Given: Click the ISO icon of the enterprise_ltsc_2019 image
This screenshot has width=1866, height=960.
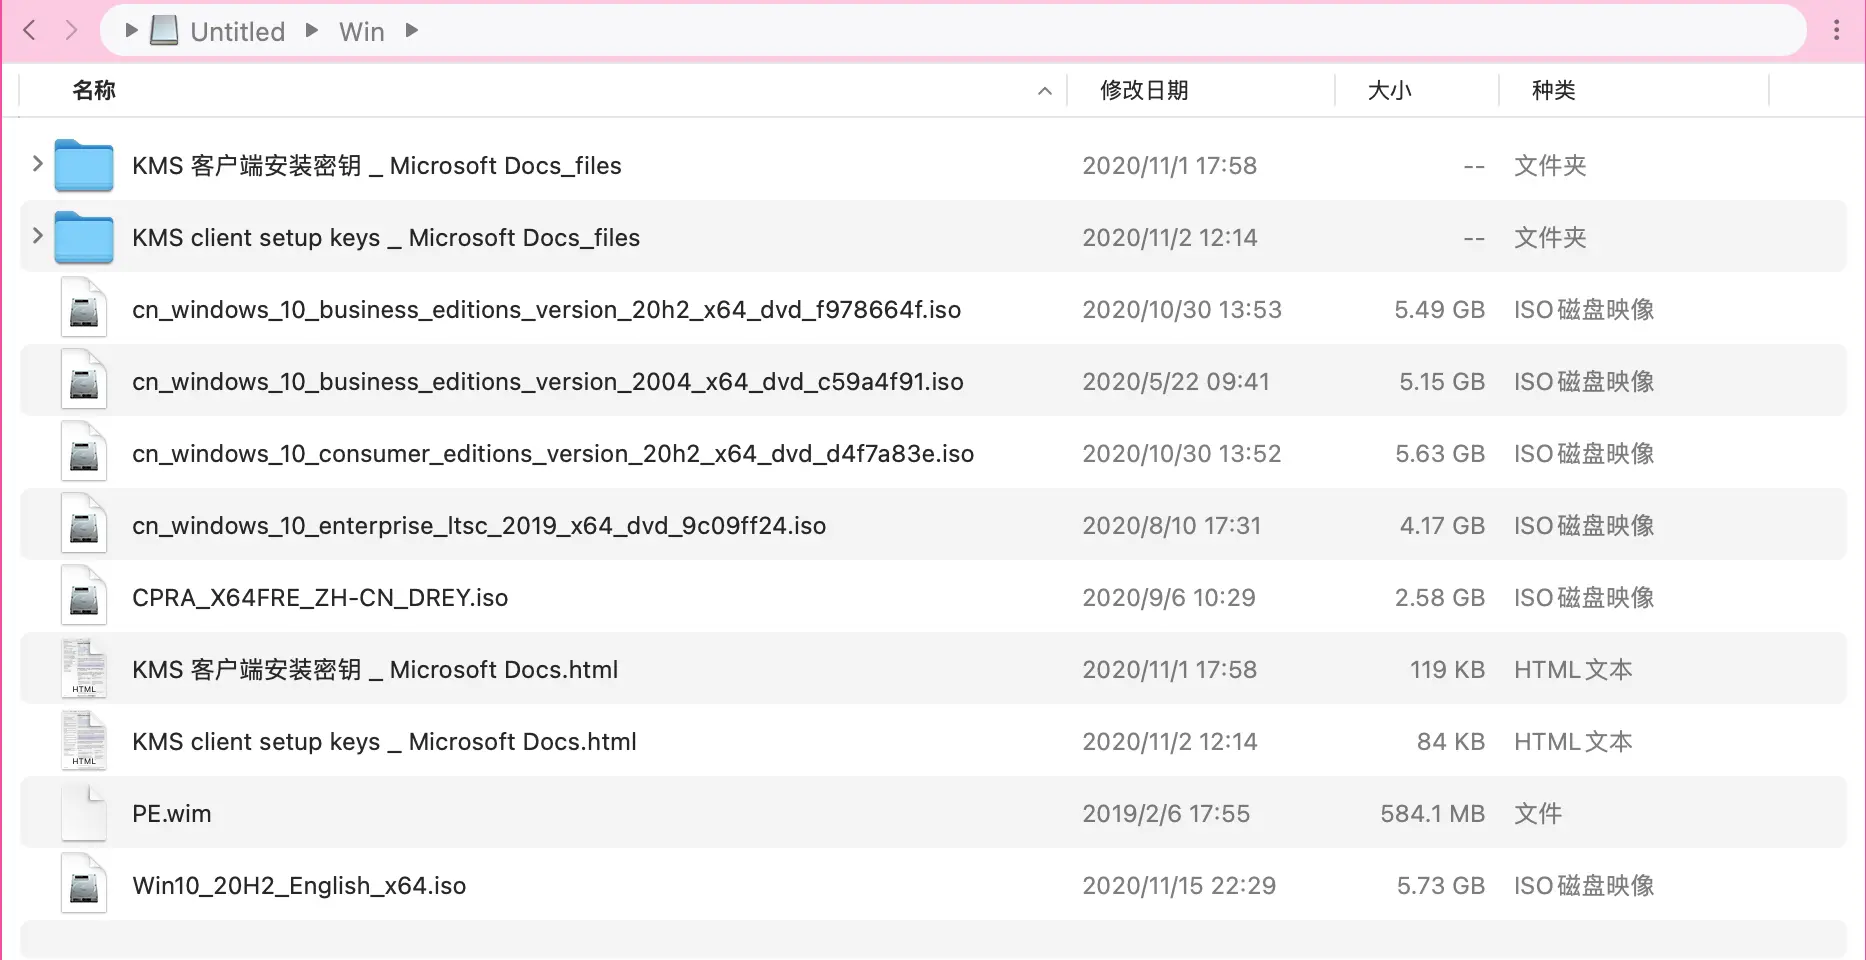Looking at the screenshot, I should pos(84,524).
